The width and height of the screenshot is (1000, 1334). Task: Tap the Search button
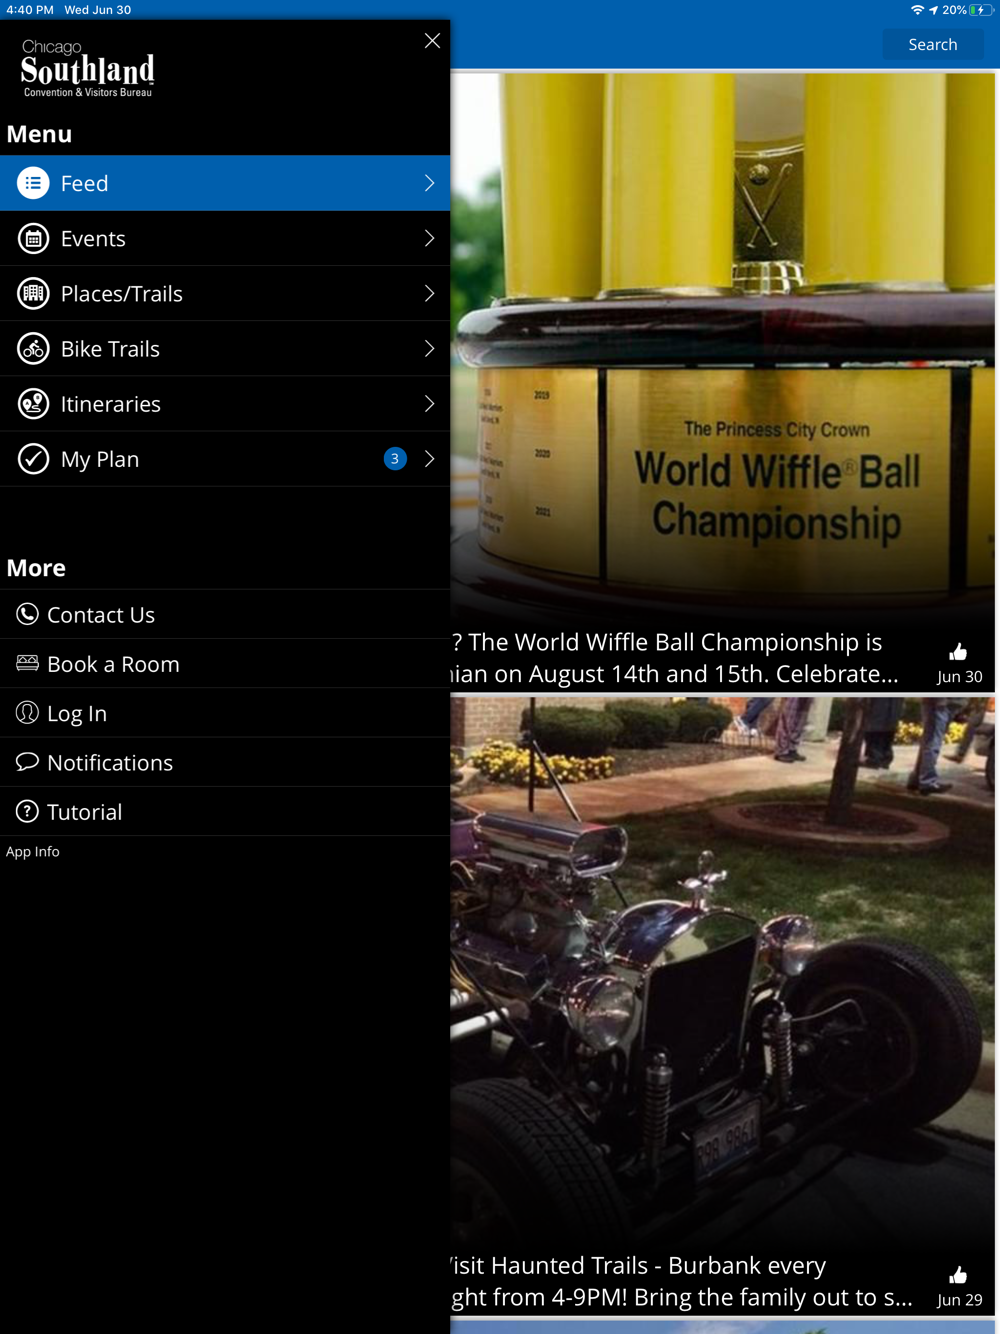click(x=933, y=44)
